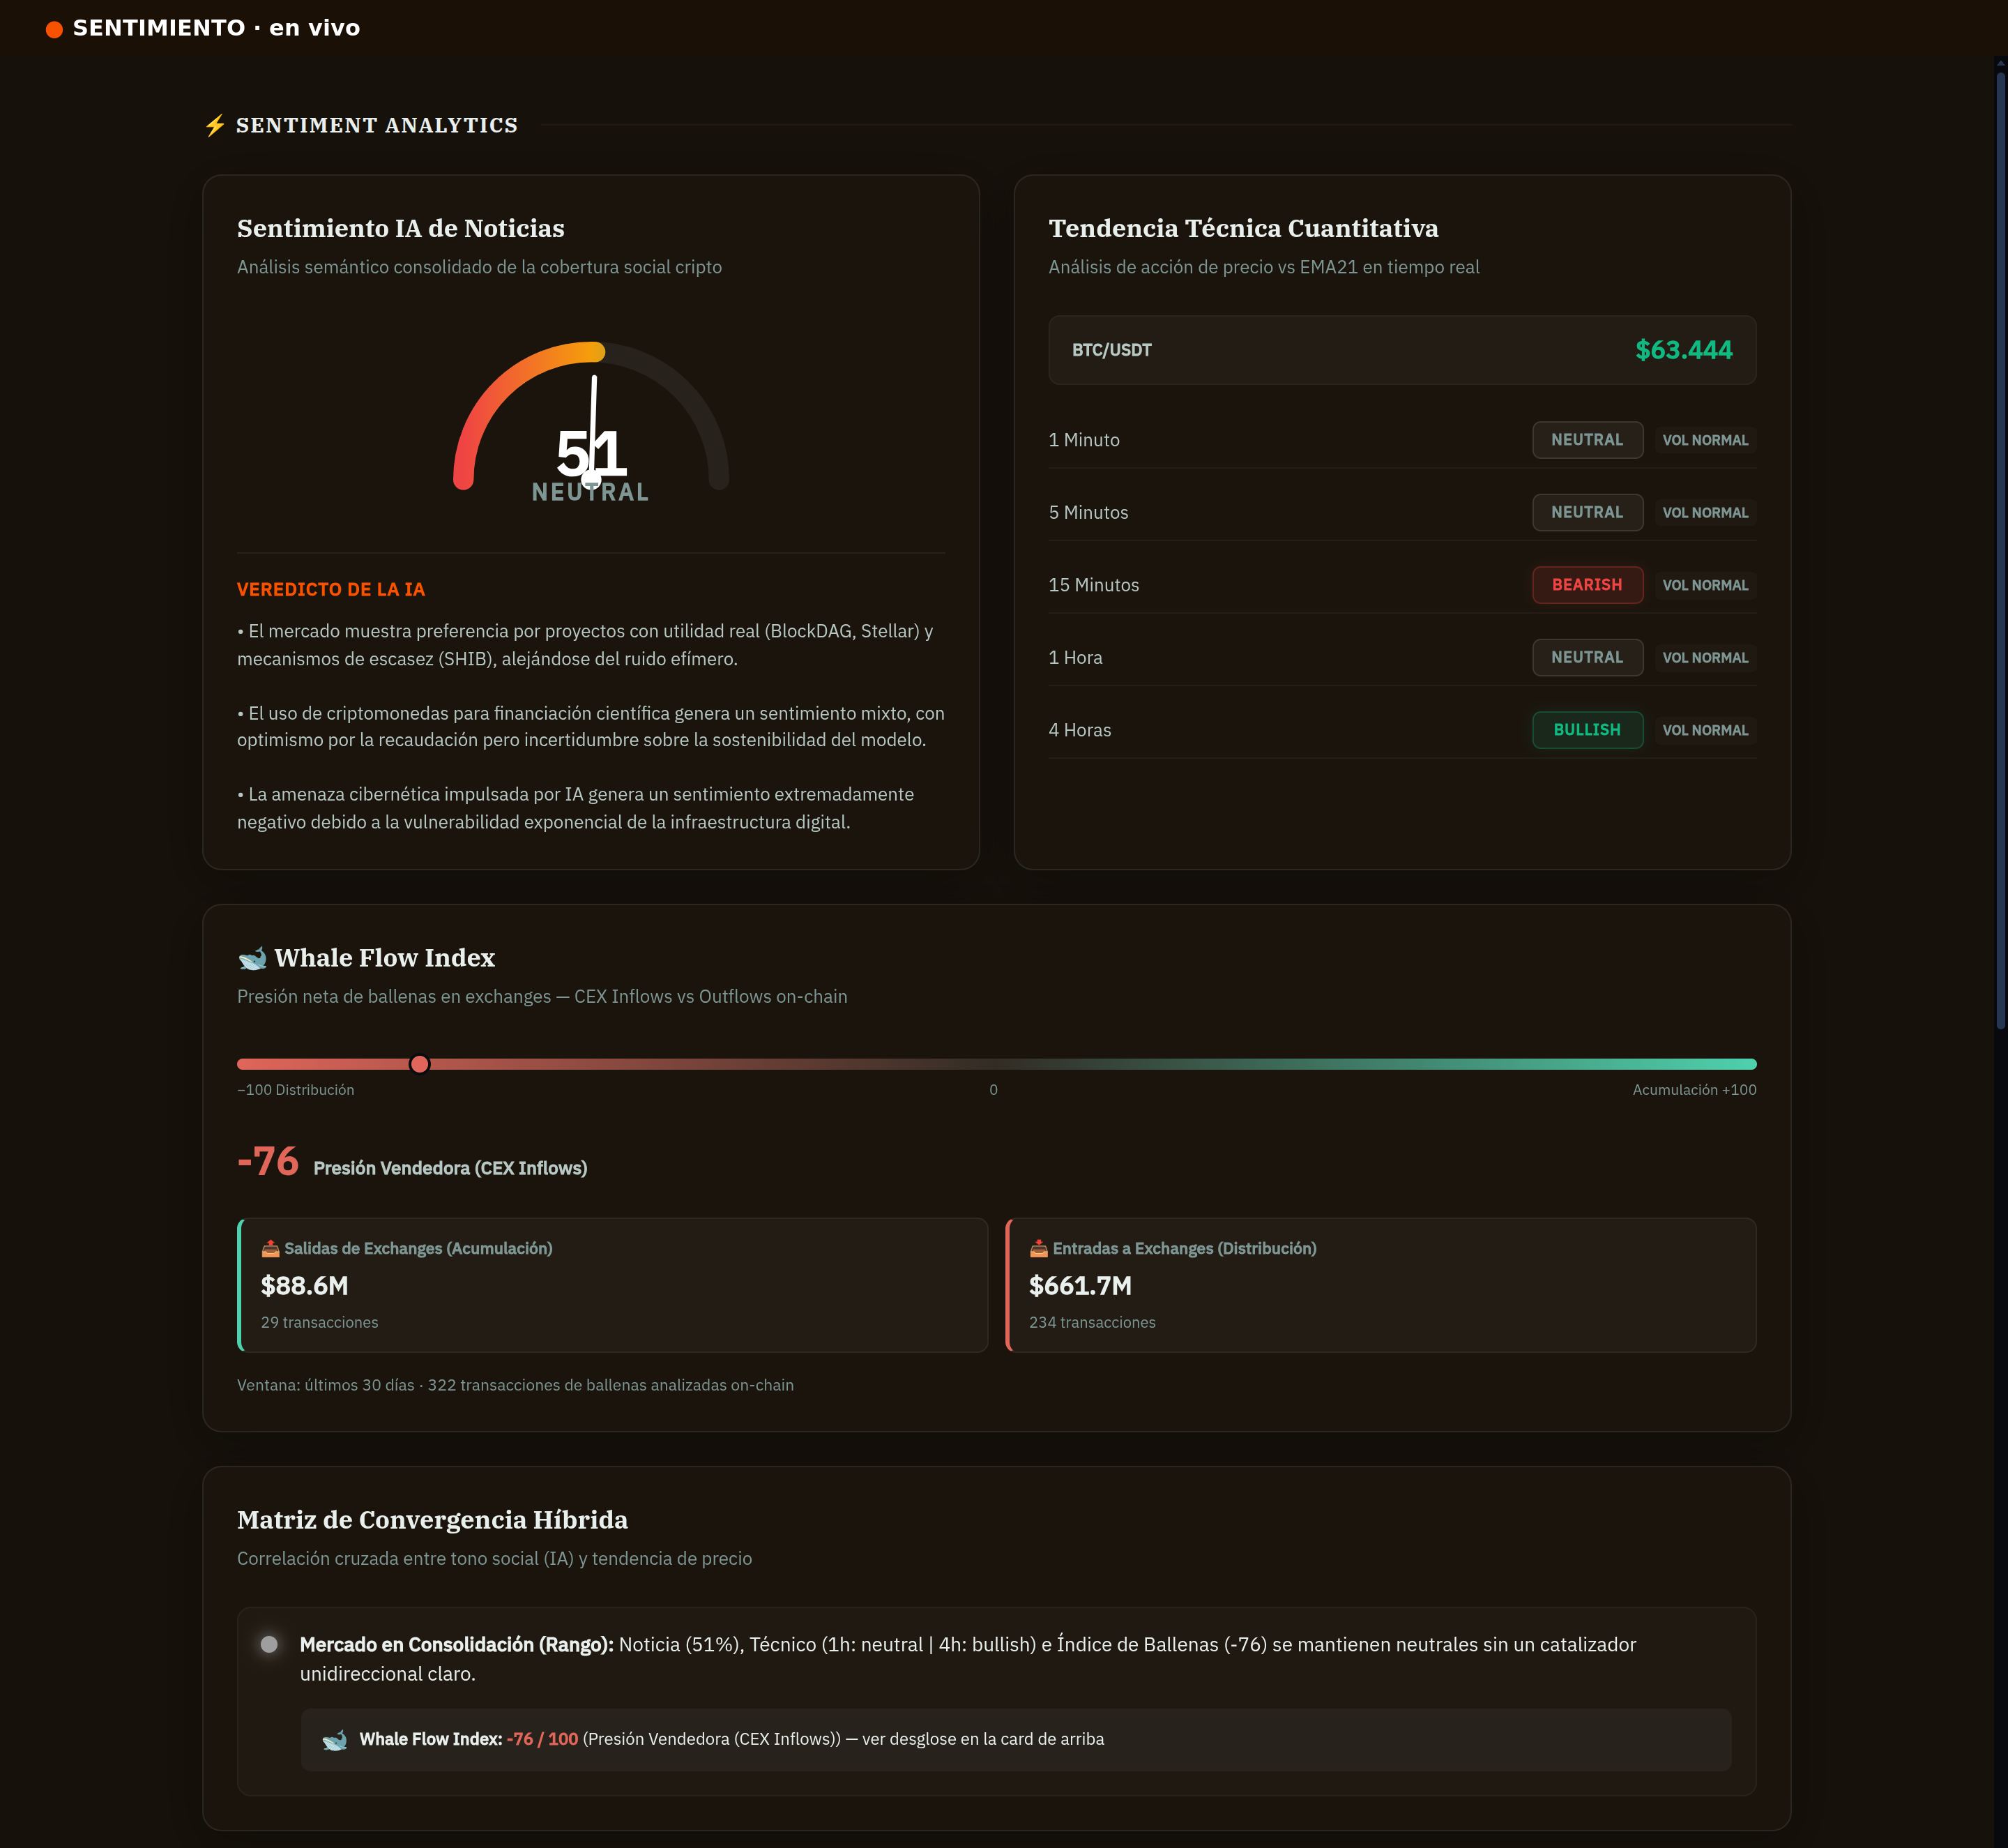Click the Tendencia Técnica Cuantitativa title

click(1243, 229)
